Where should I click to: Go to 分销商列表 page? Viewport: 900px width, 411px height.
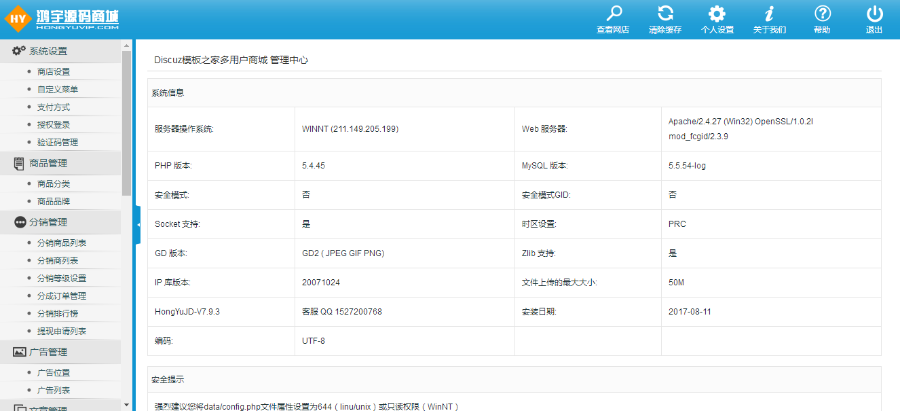point(57,261)
